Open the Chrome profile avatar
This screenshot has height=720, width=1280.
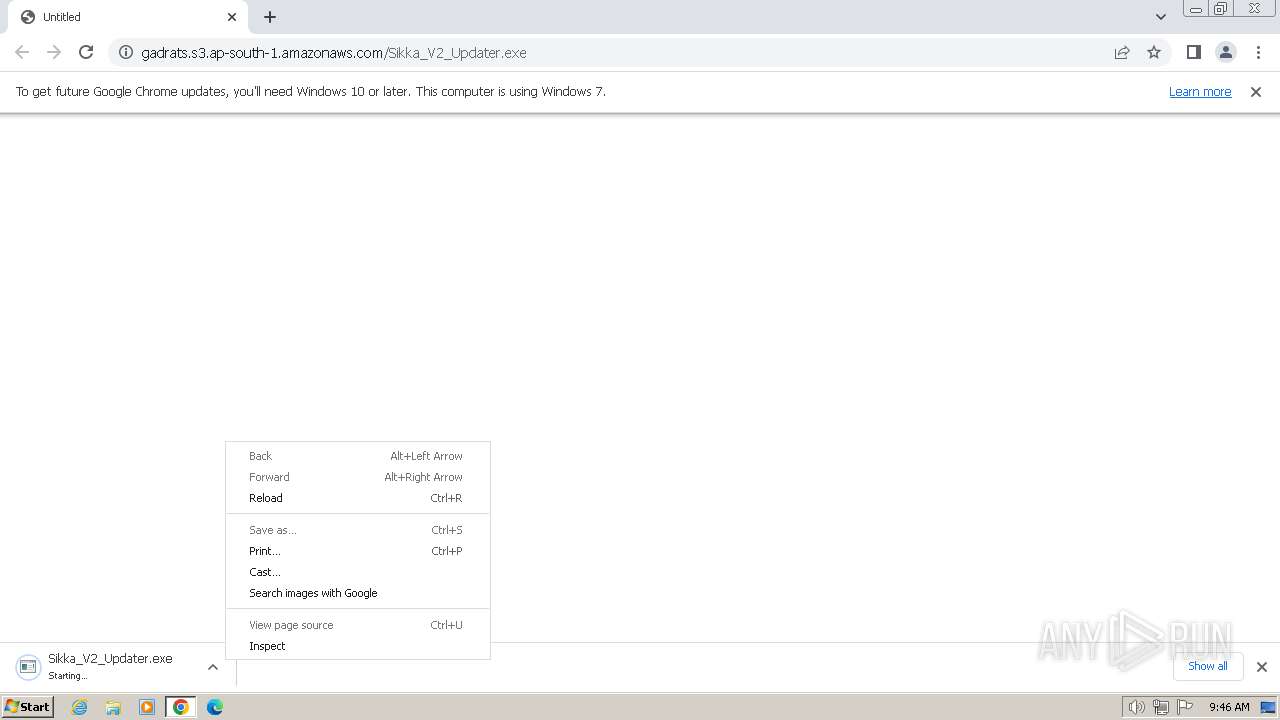pyautogui.click(x=1225, y=52)
